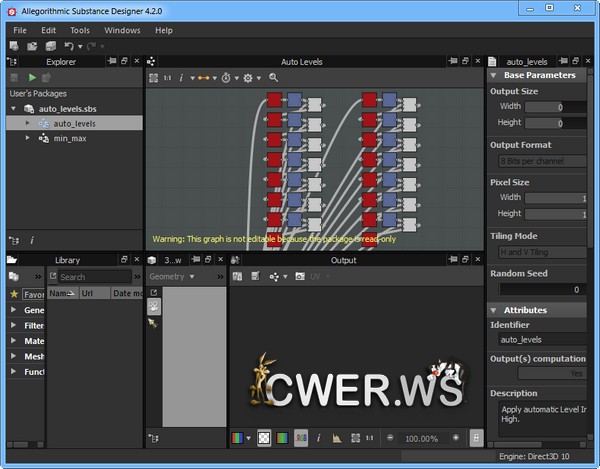Toggle the checkerboard transparency background
The height and width of the screenshot is (469, 600).
point(264,438)
